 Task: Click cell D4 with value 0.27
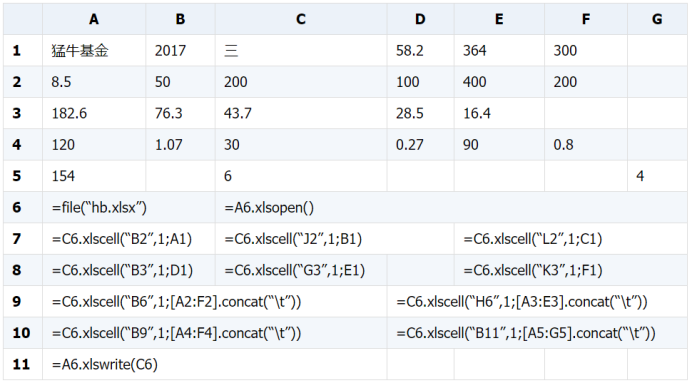[421, 144]
